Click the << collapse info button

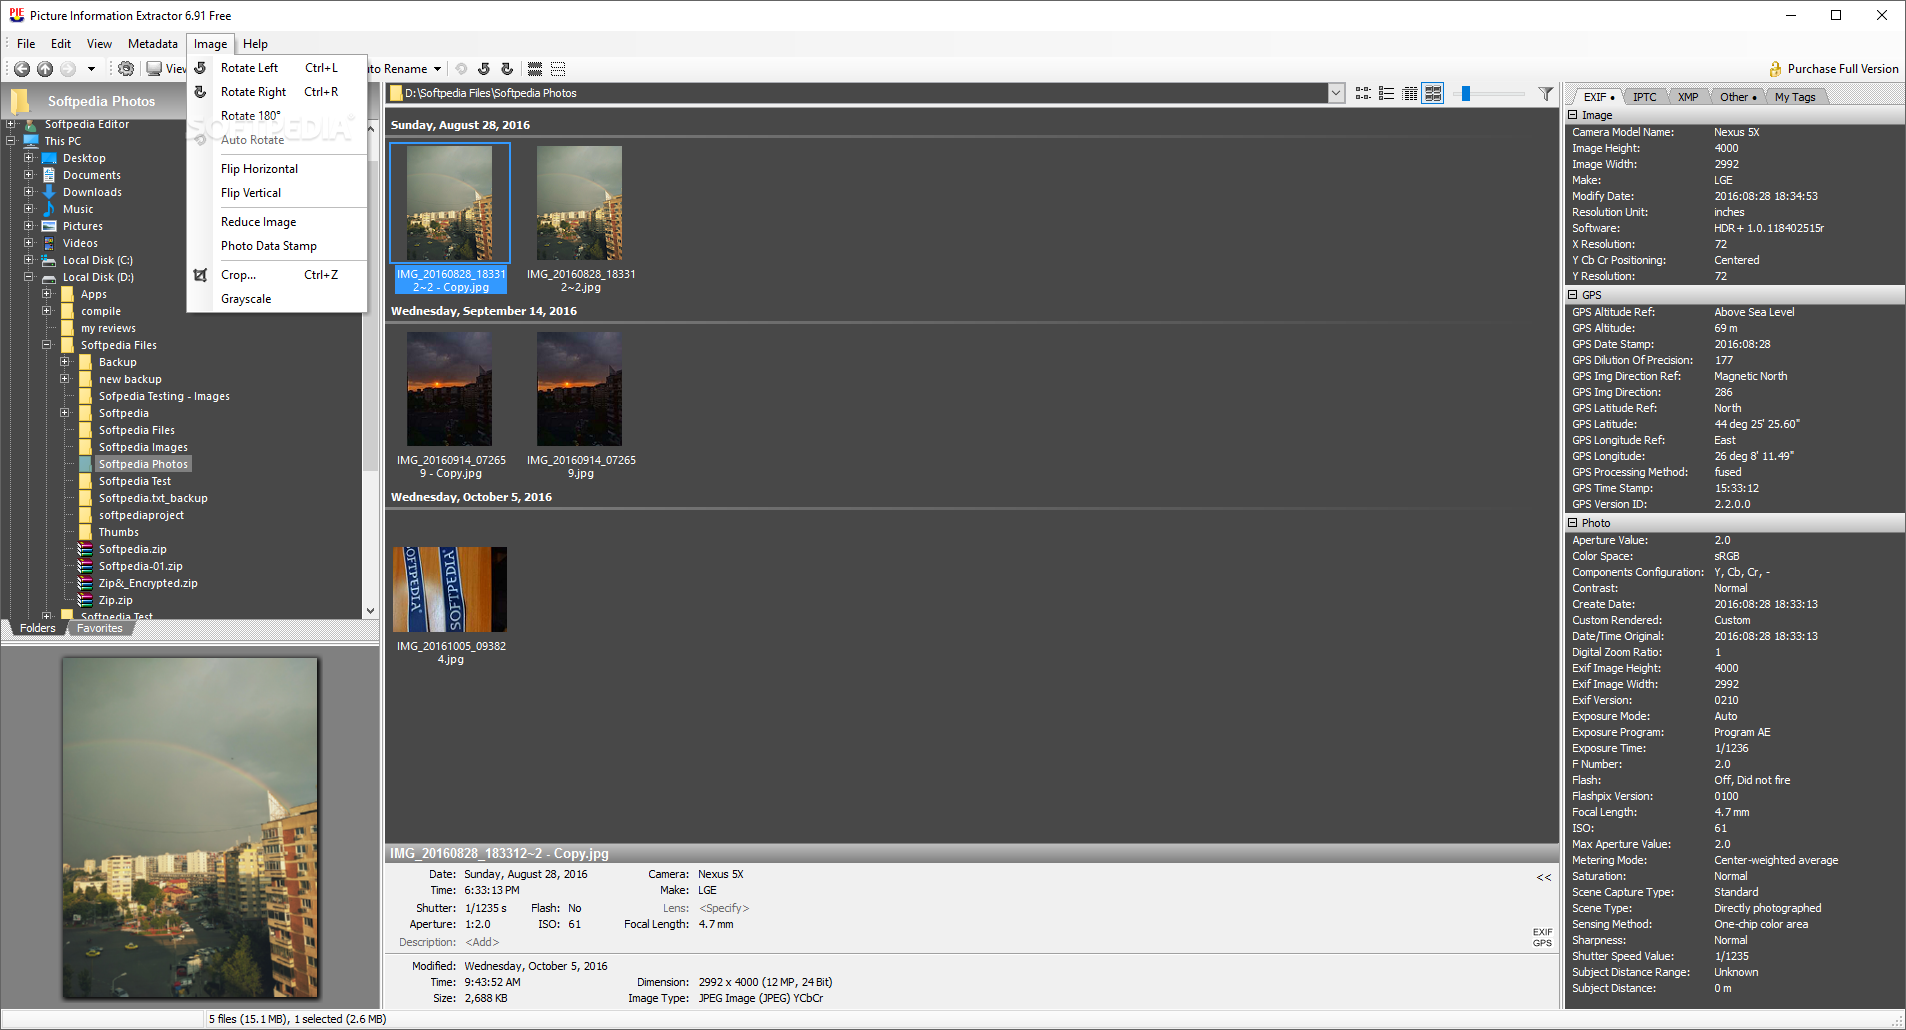pyautogui.click(x=1544, y=877)
